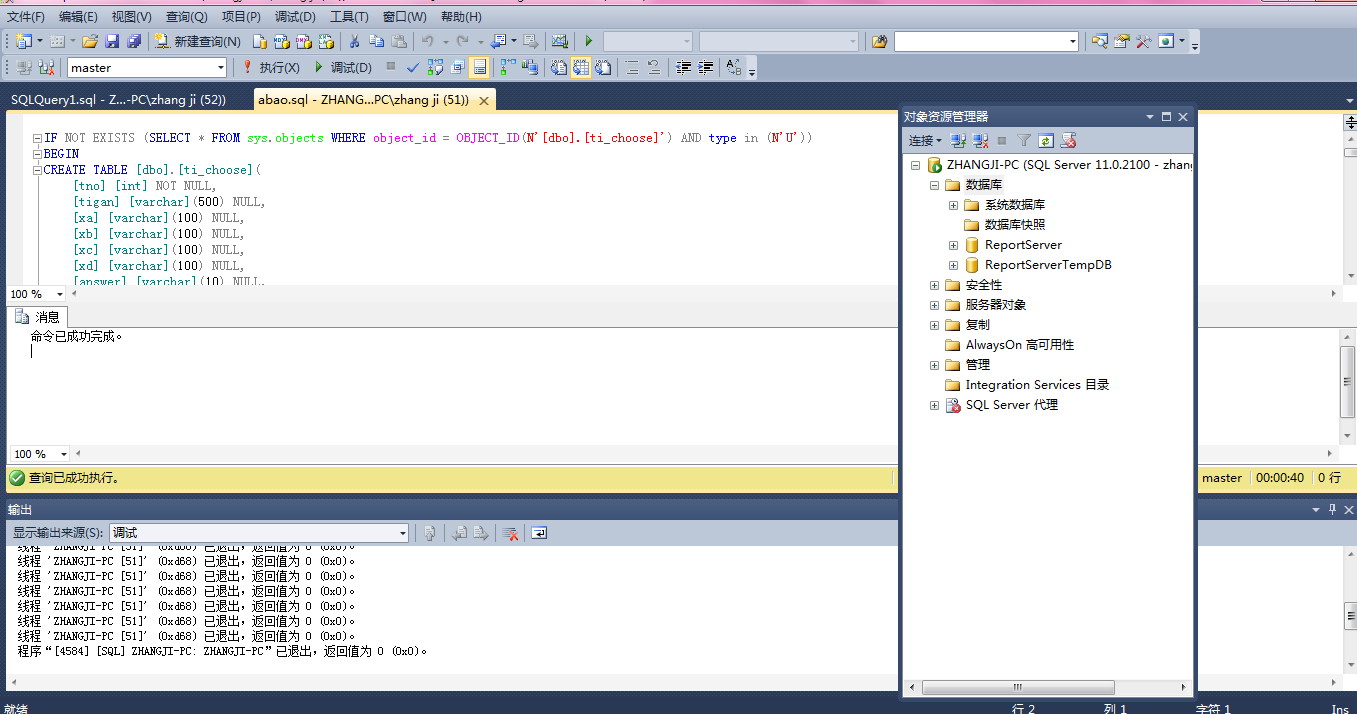1357x714 pixels.
Task: Open the 查询(Q) menu
Action: click(x=186, y=17)
